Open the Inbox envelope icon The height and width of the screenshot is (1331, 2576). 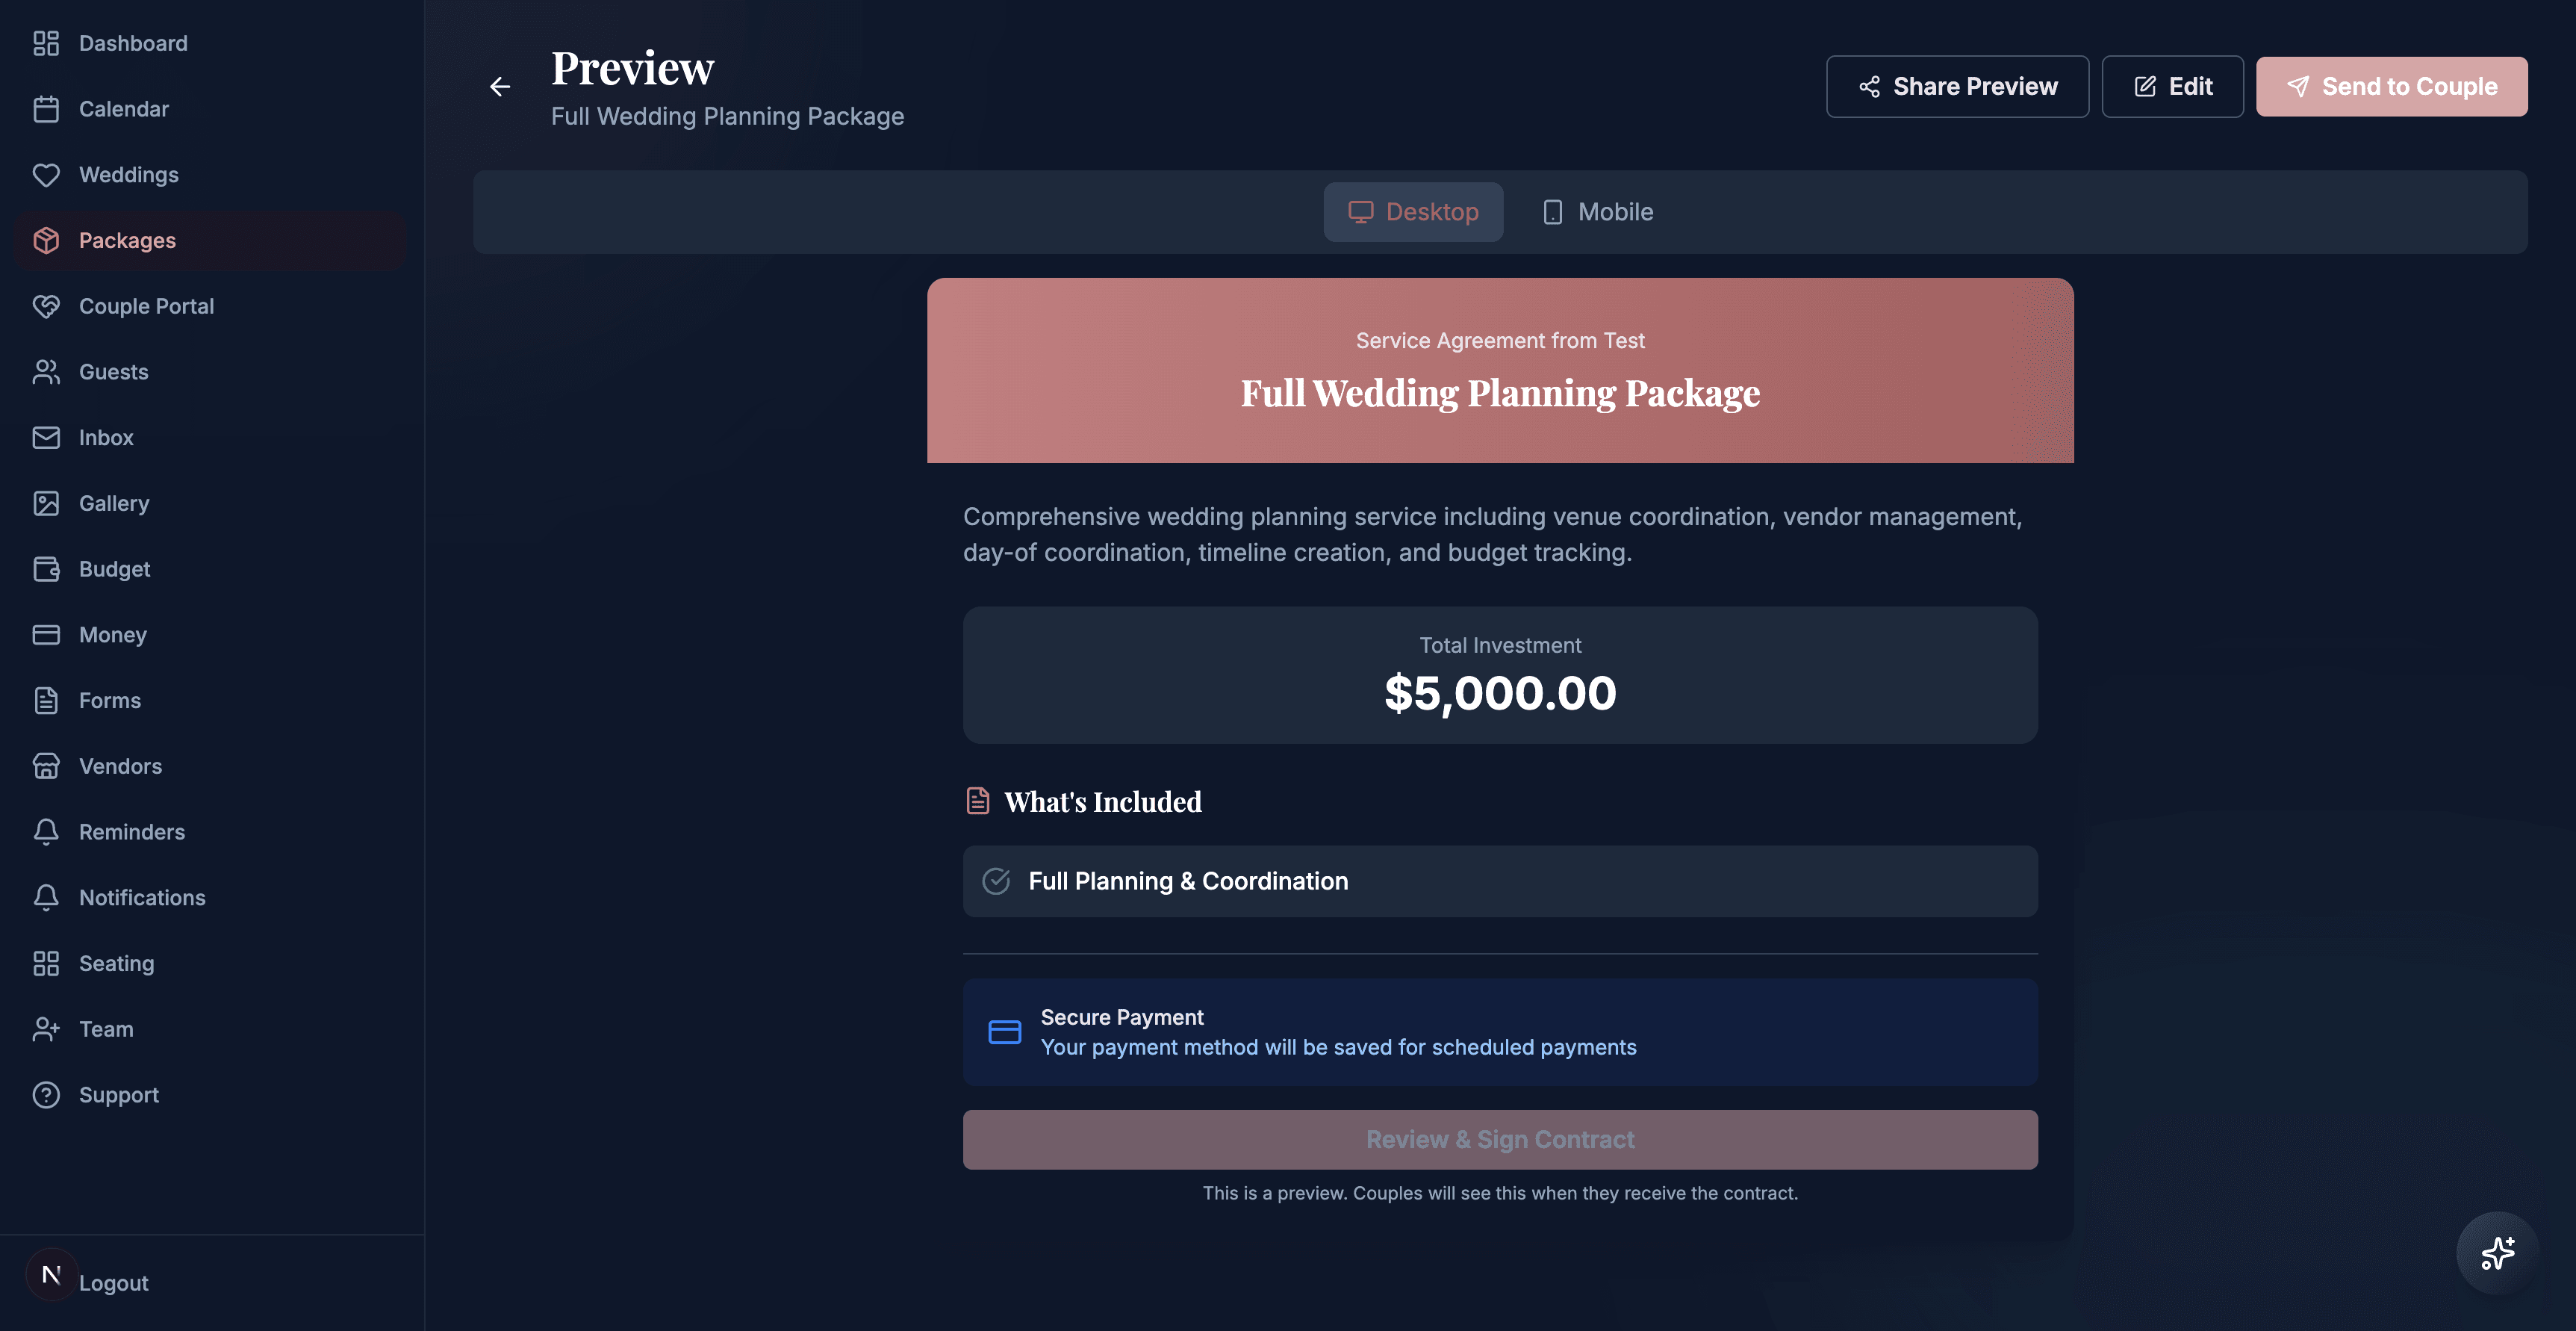point(47,437)
